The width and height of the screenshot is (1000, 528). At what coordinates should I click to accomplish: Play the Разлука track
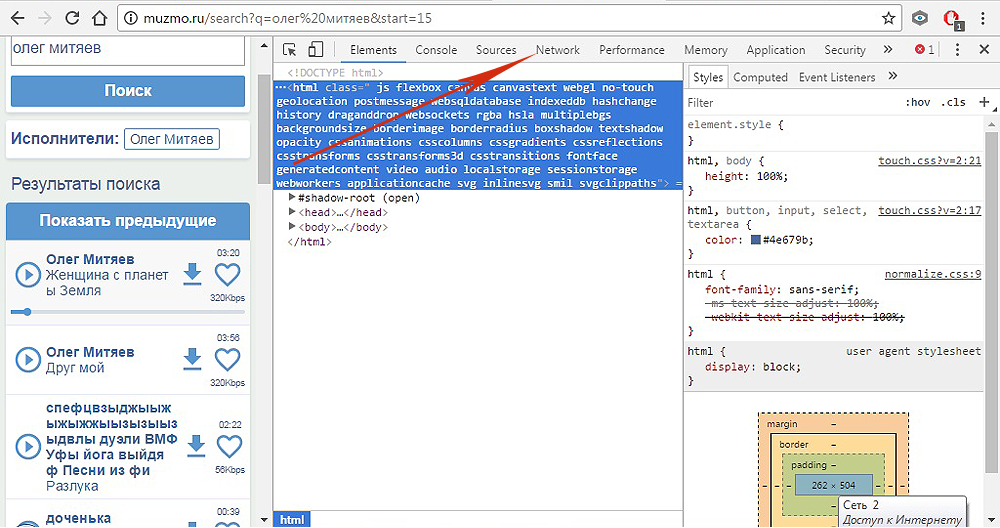(28, 446)
